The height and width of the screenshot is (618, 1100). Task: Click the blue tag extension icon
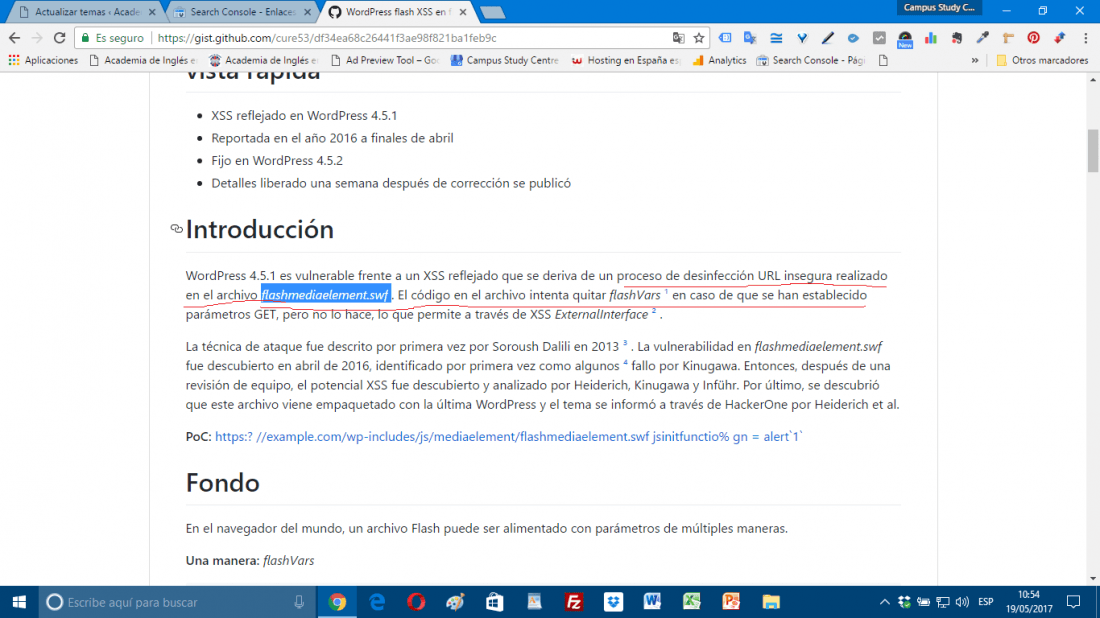(x=725, y=38)
